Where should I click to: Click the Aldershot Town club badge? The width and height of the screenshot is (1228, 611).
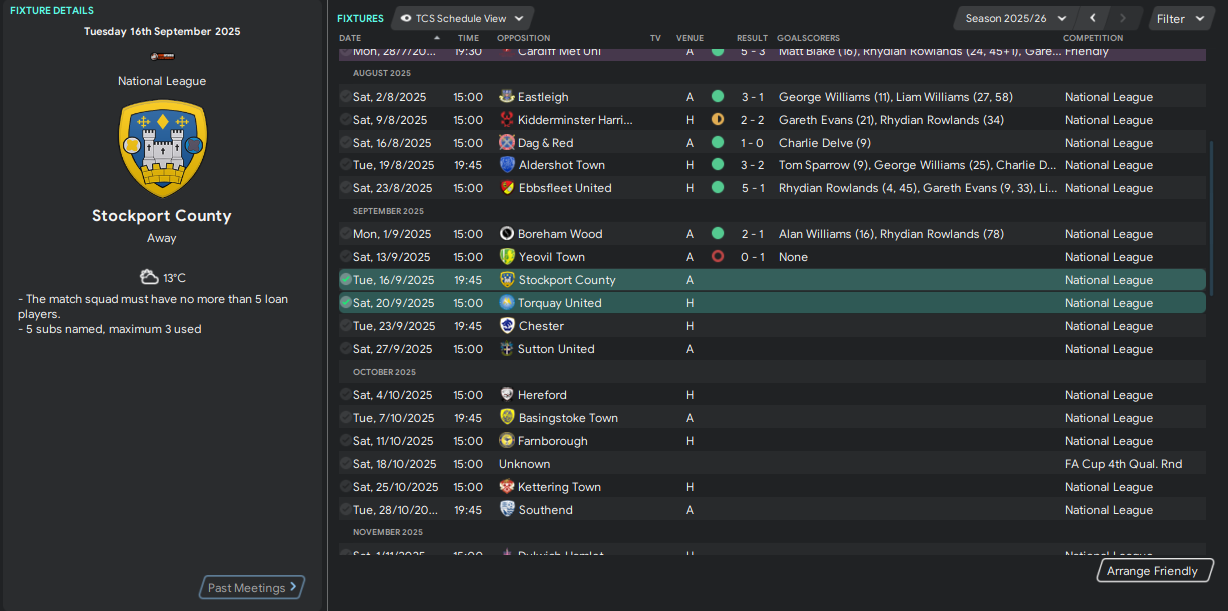click(x=508, y=165)
